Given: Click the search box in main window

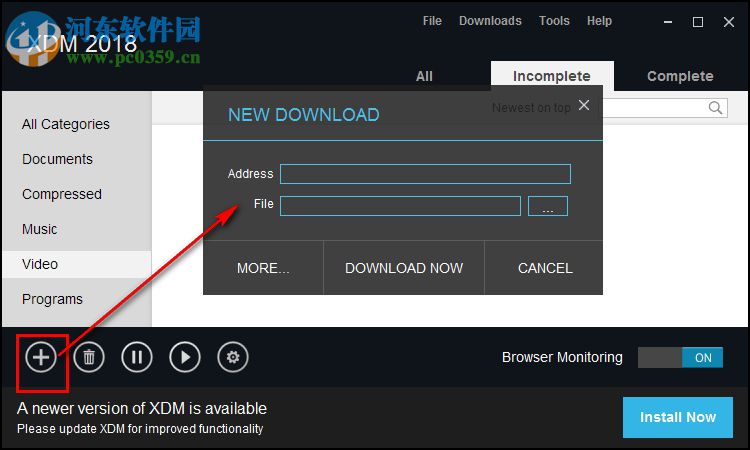Looking at the screenshot, I should pyautogui.click(x=665, y=108).
